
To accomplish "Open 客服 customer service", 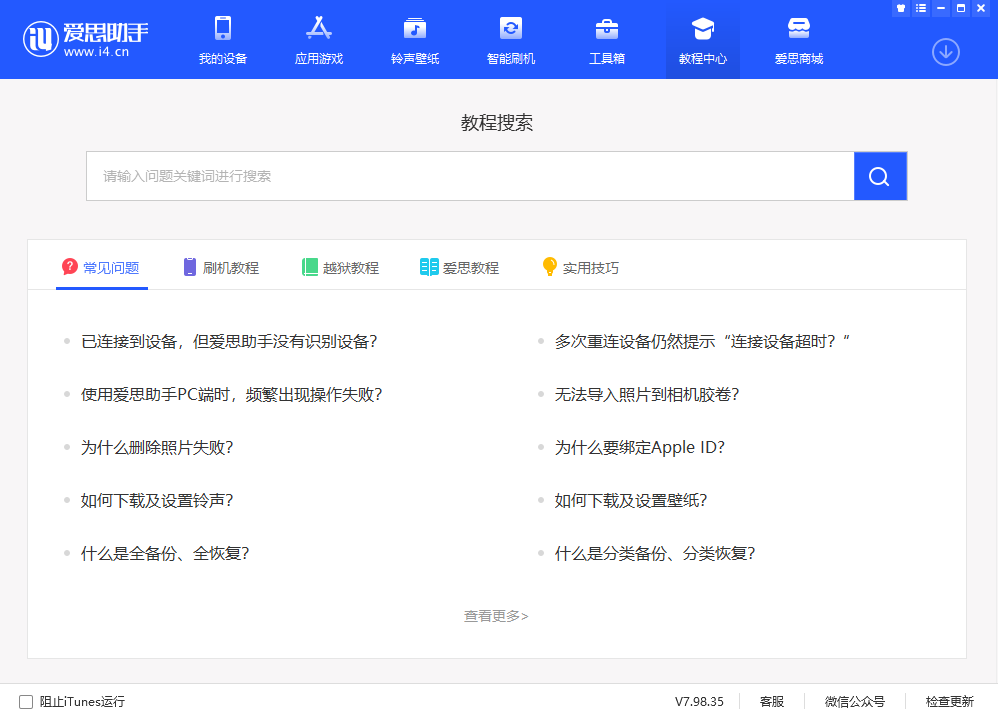I will click(770, 701).
